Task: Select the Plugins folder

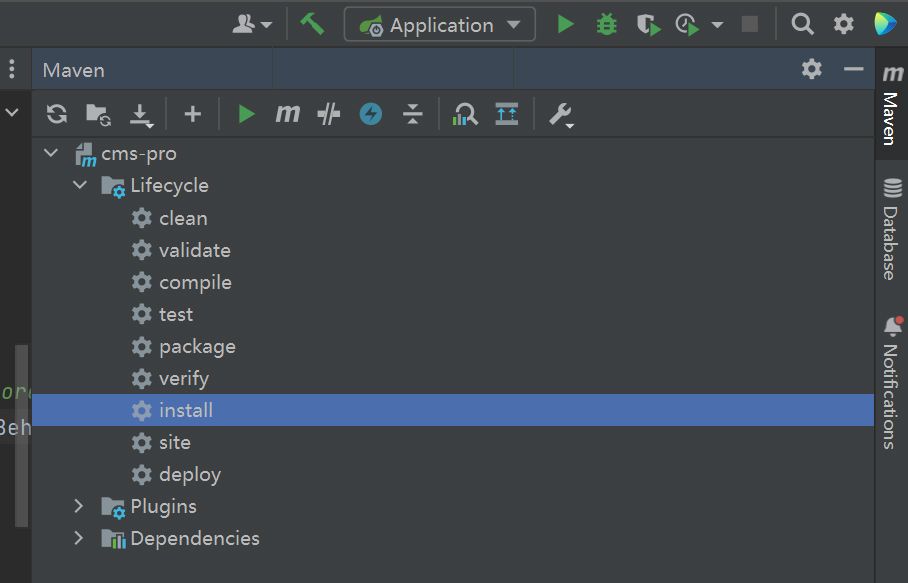Action: pyautogui.click(x=163, y=507)
